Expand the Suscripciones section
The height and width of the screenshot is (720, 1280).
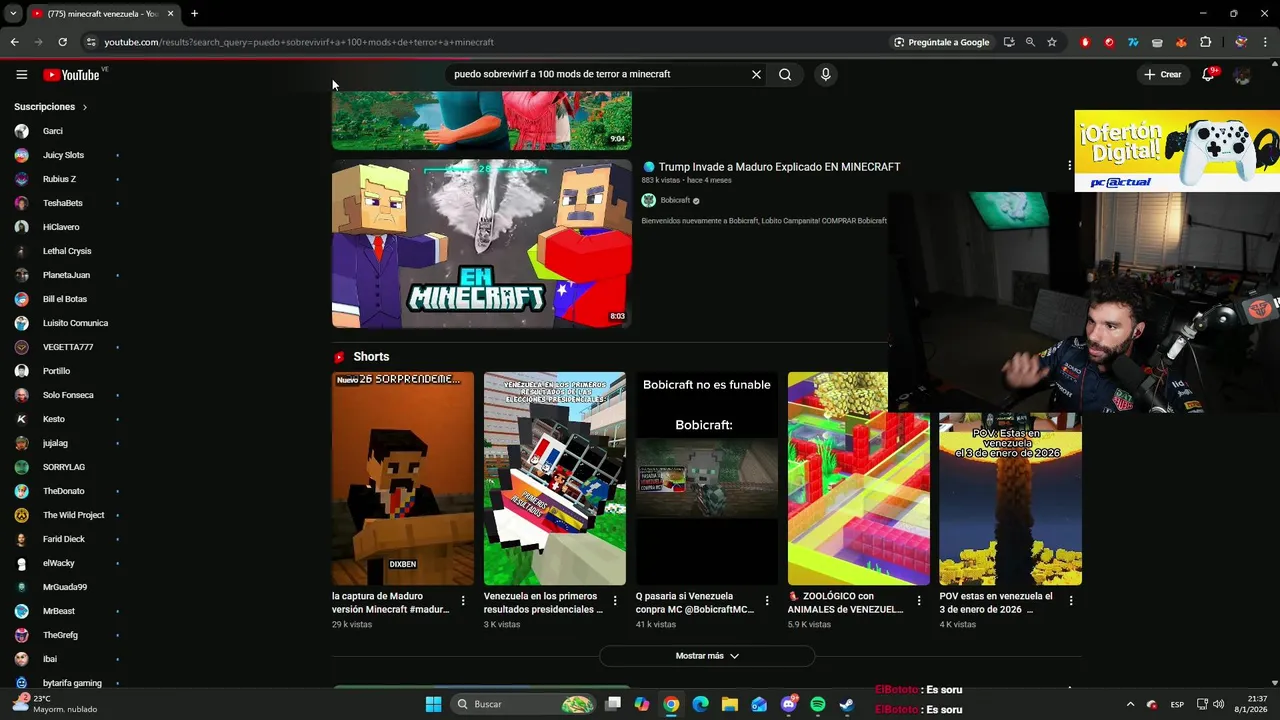tap(51, 107)
